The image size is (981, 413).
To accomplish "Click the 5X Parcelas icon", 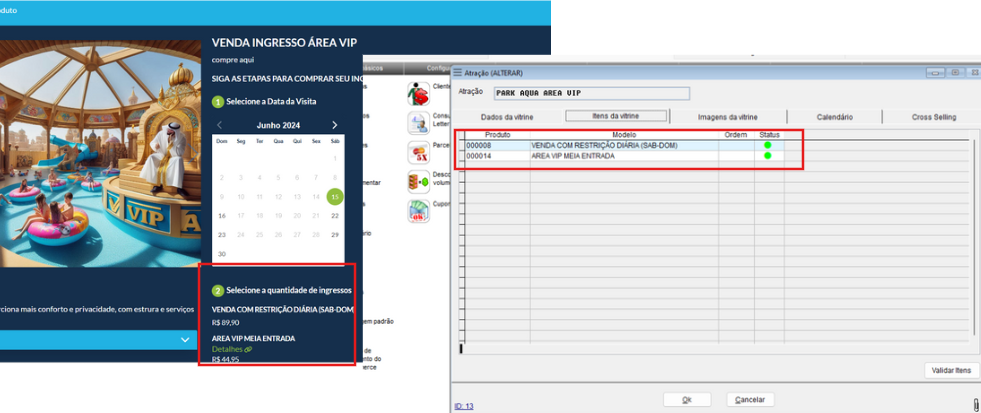I will click(x=417, y=152).
